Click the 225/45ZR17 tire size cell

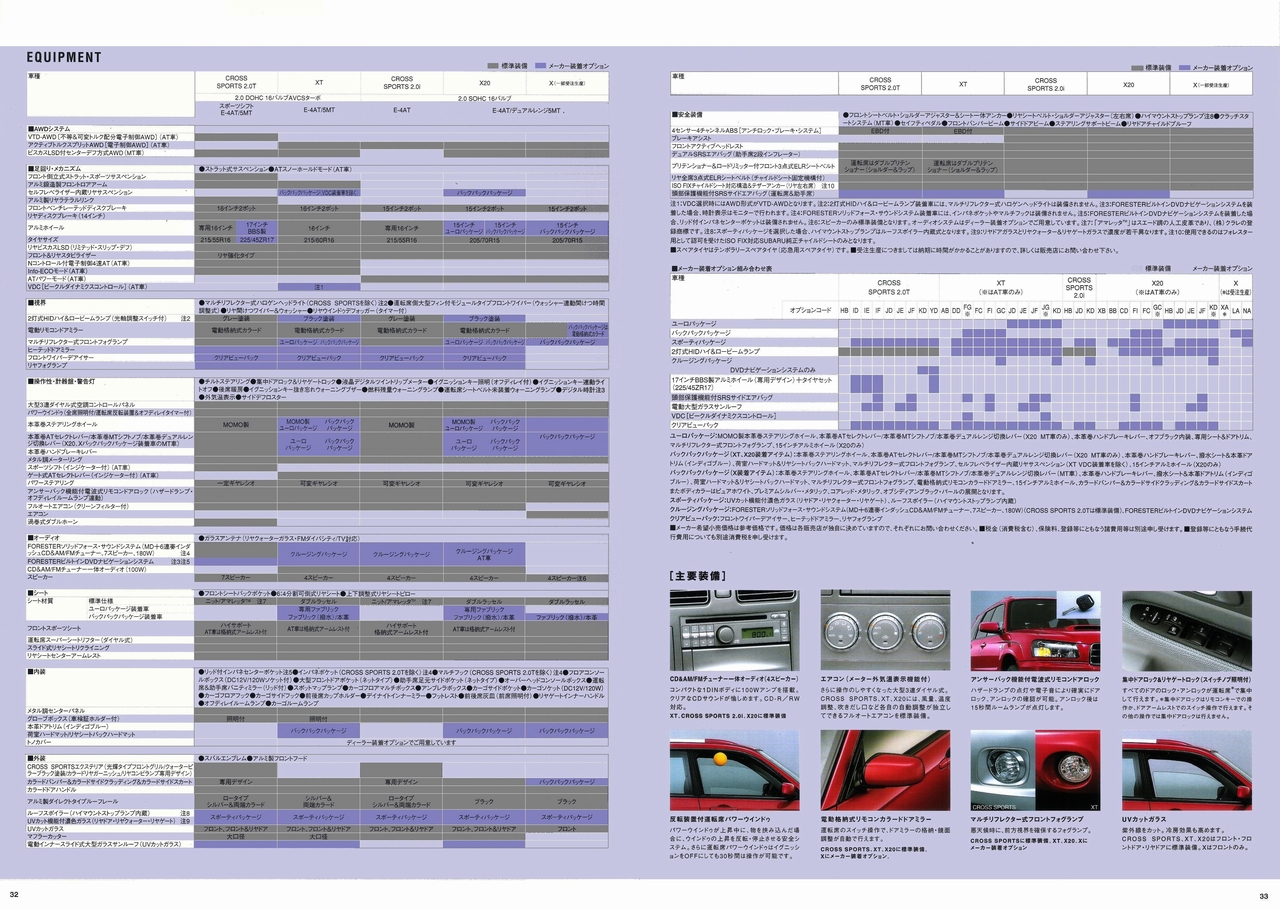[256, 240]
